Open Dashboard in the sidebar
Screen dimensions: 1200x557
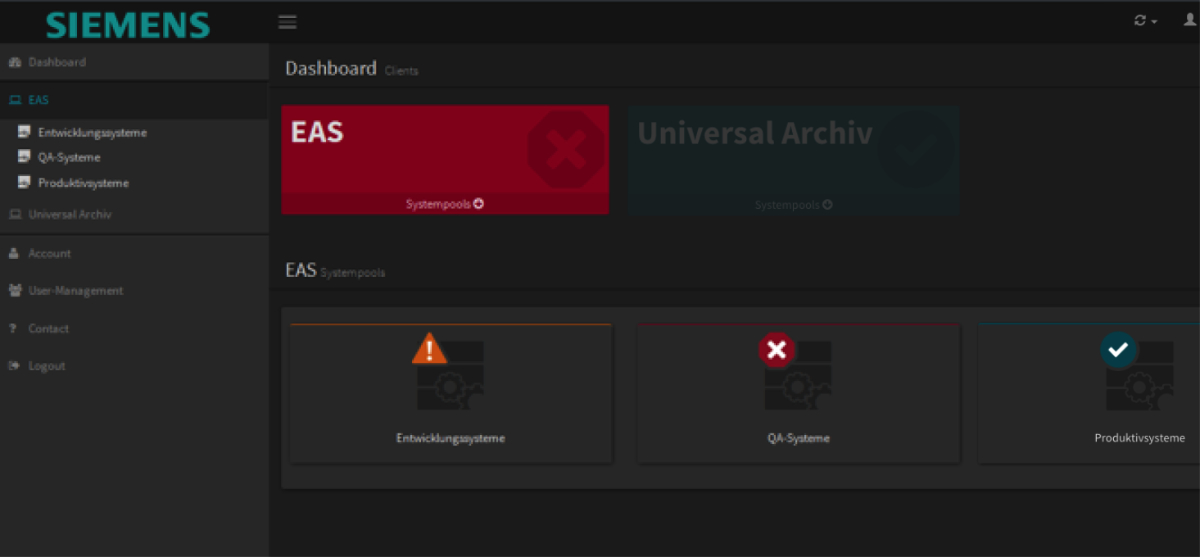coord(134,62)
